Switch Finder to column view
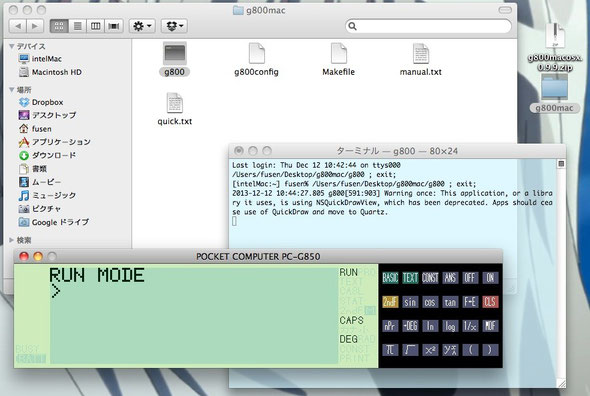This screenshot has height=396, width=590. tap(96, 26)
